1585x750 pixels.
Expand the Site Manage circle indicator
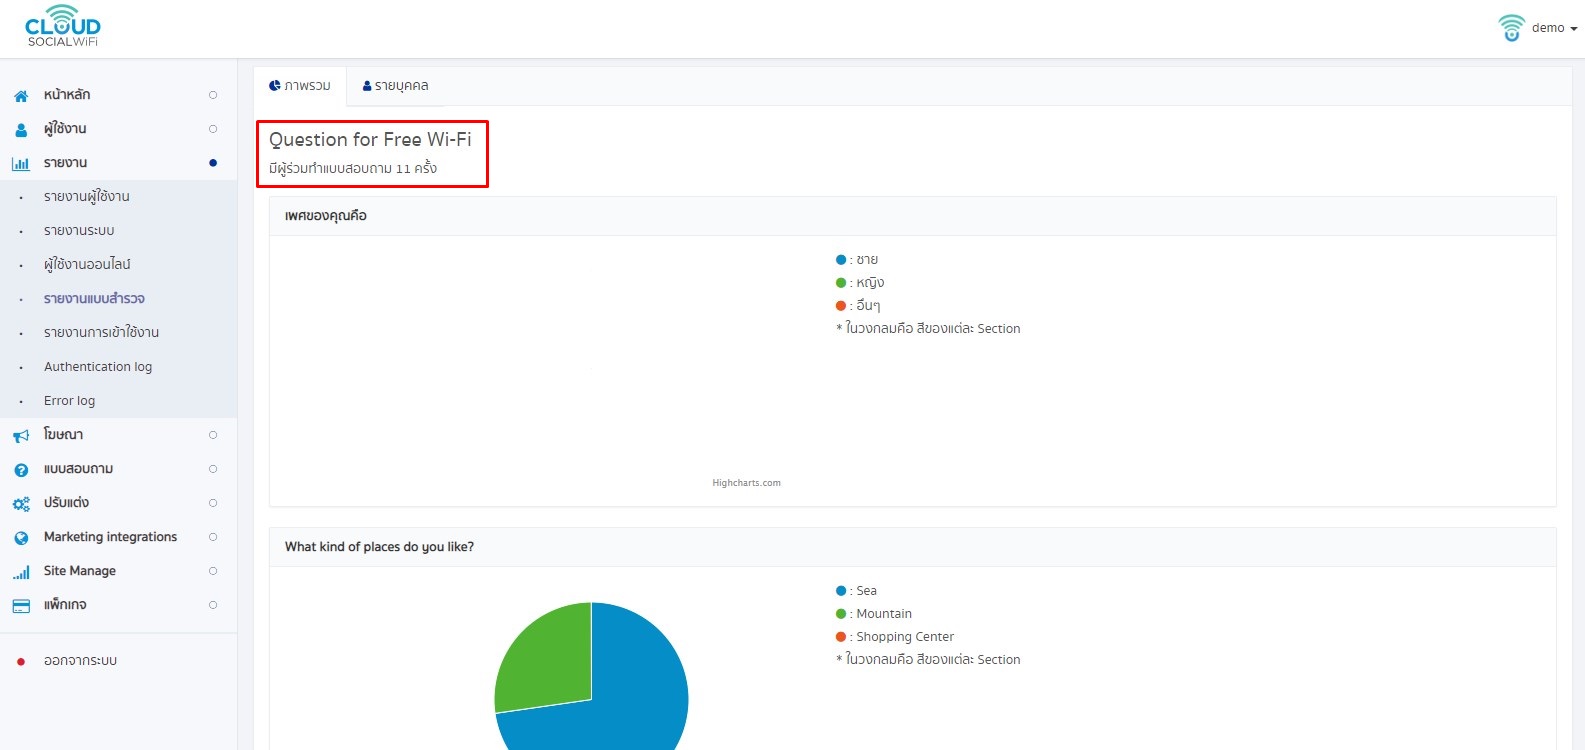213,571
